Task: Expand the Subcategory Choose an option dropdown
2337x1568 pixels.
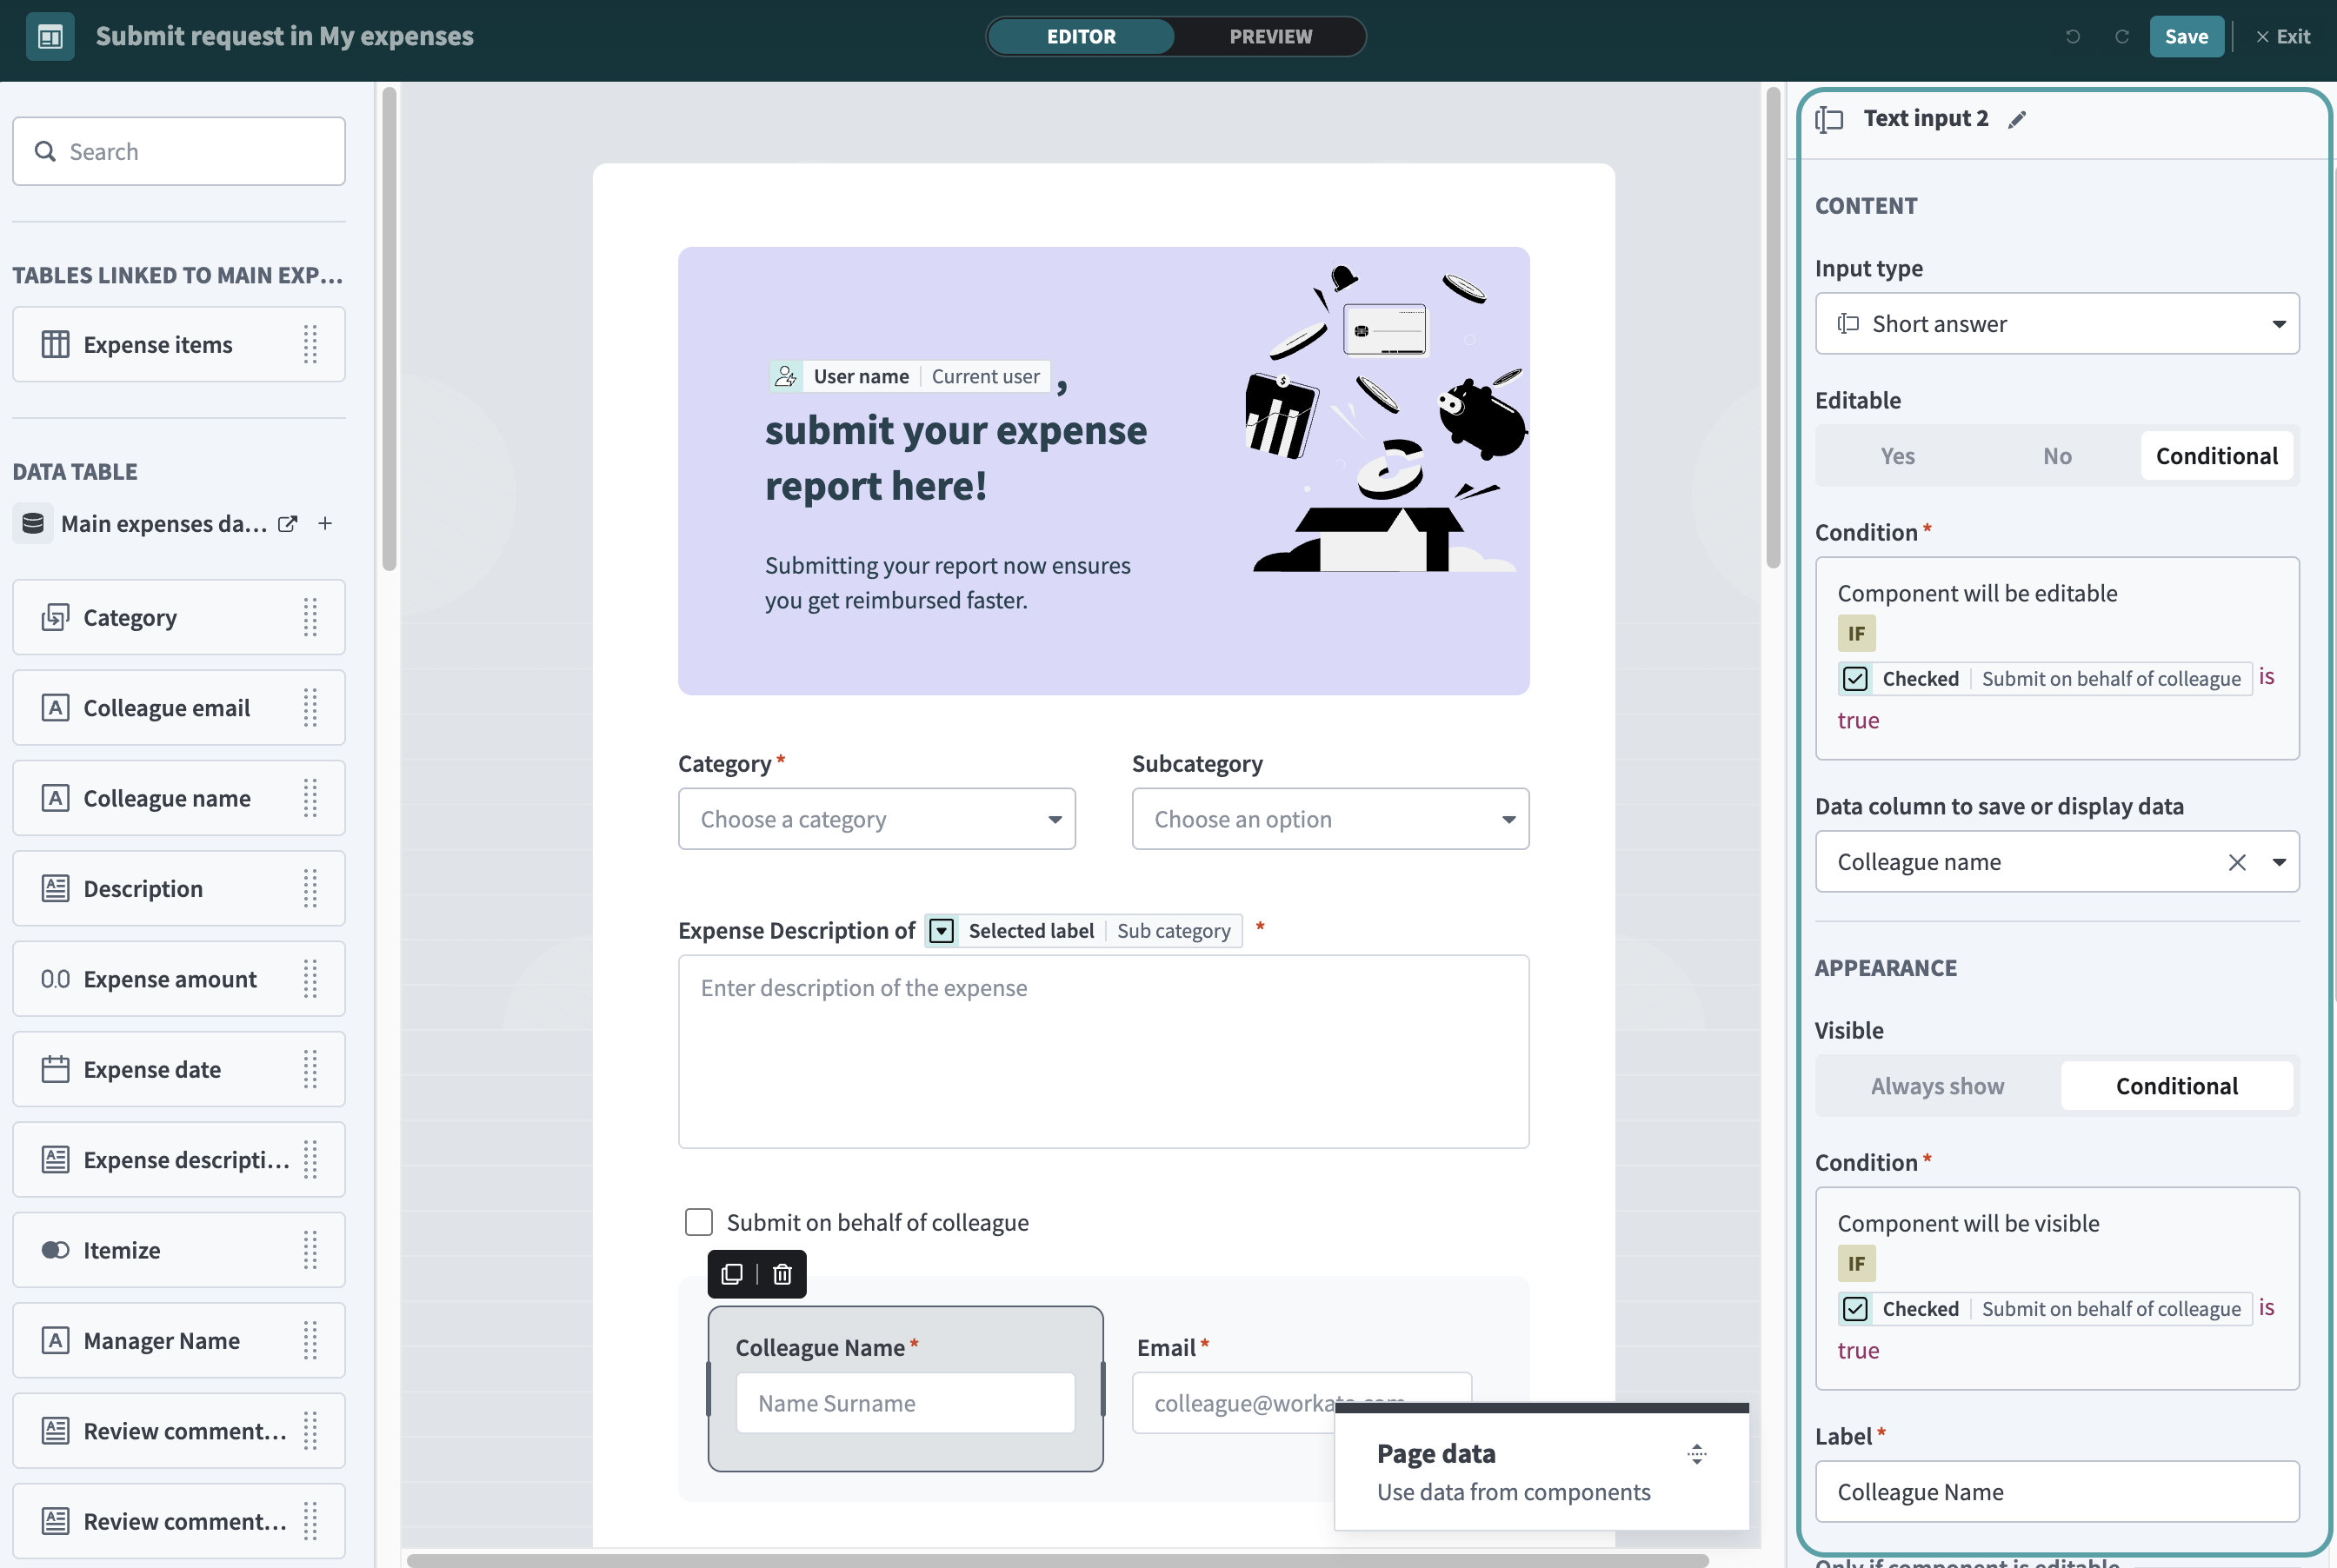Action: click(1329, 819)
